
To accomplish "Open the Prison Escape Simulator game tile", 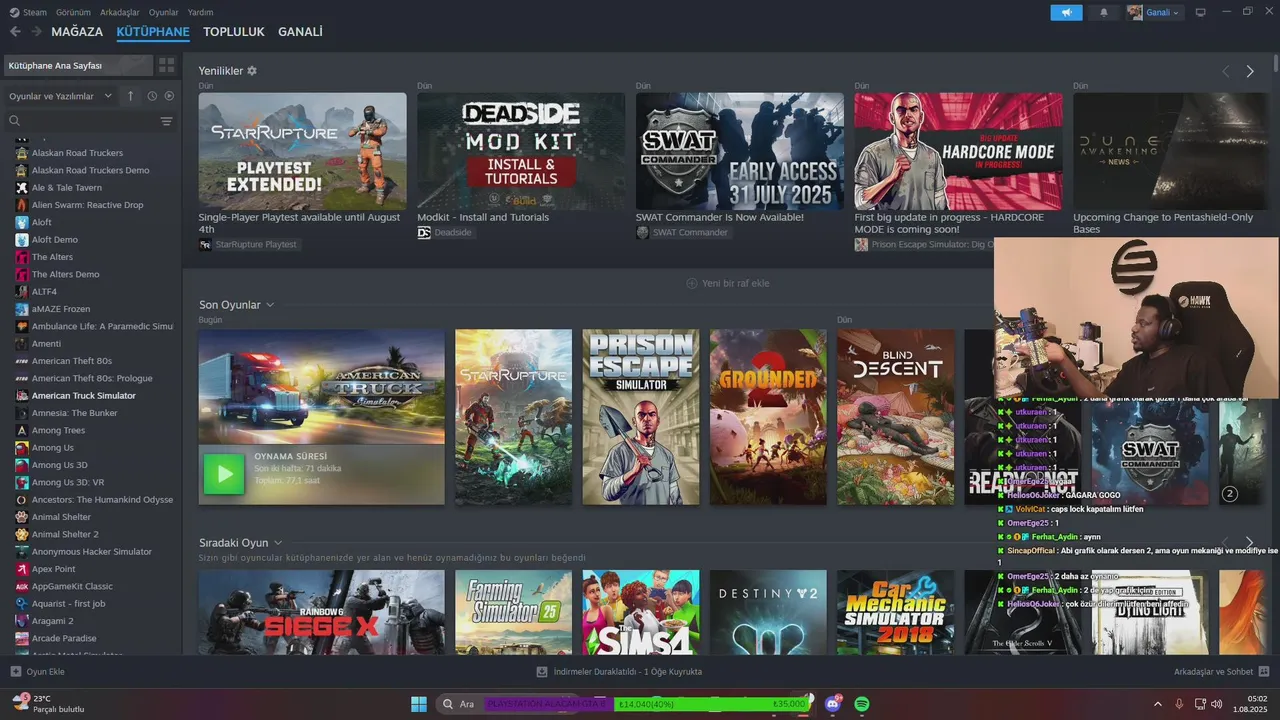I will coord(641,417).
